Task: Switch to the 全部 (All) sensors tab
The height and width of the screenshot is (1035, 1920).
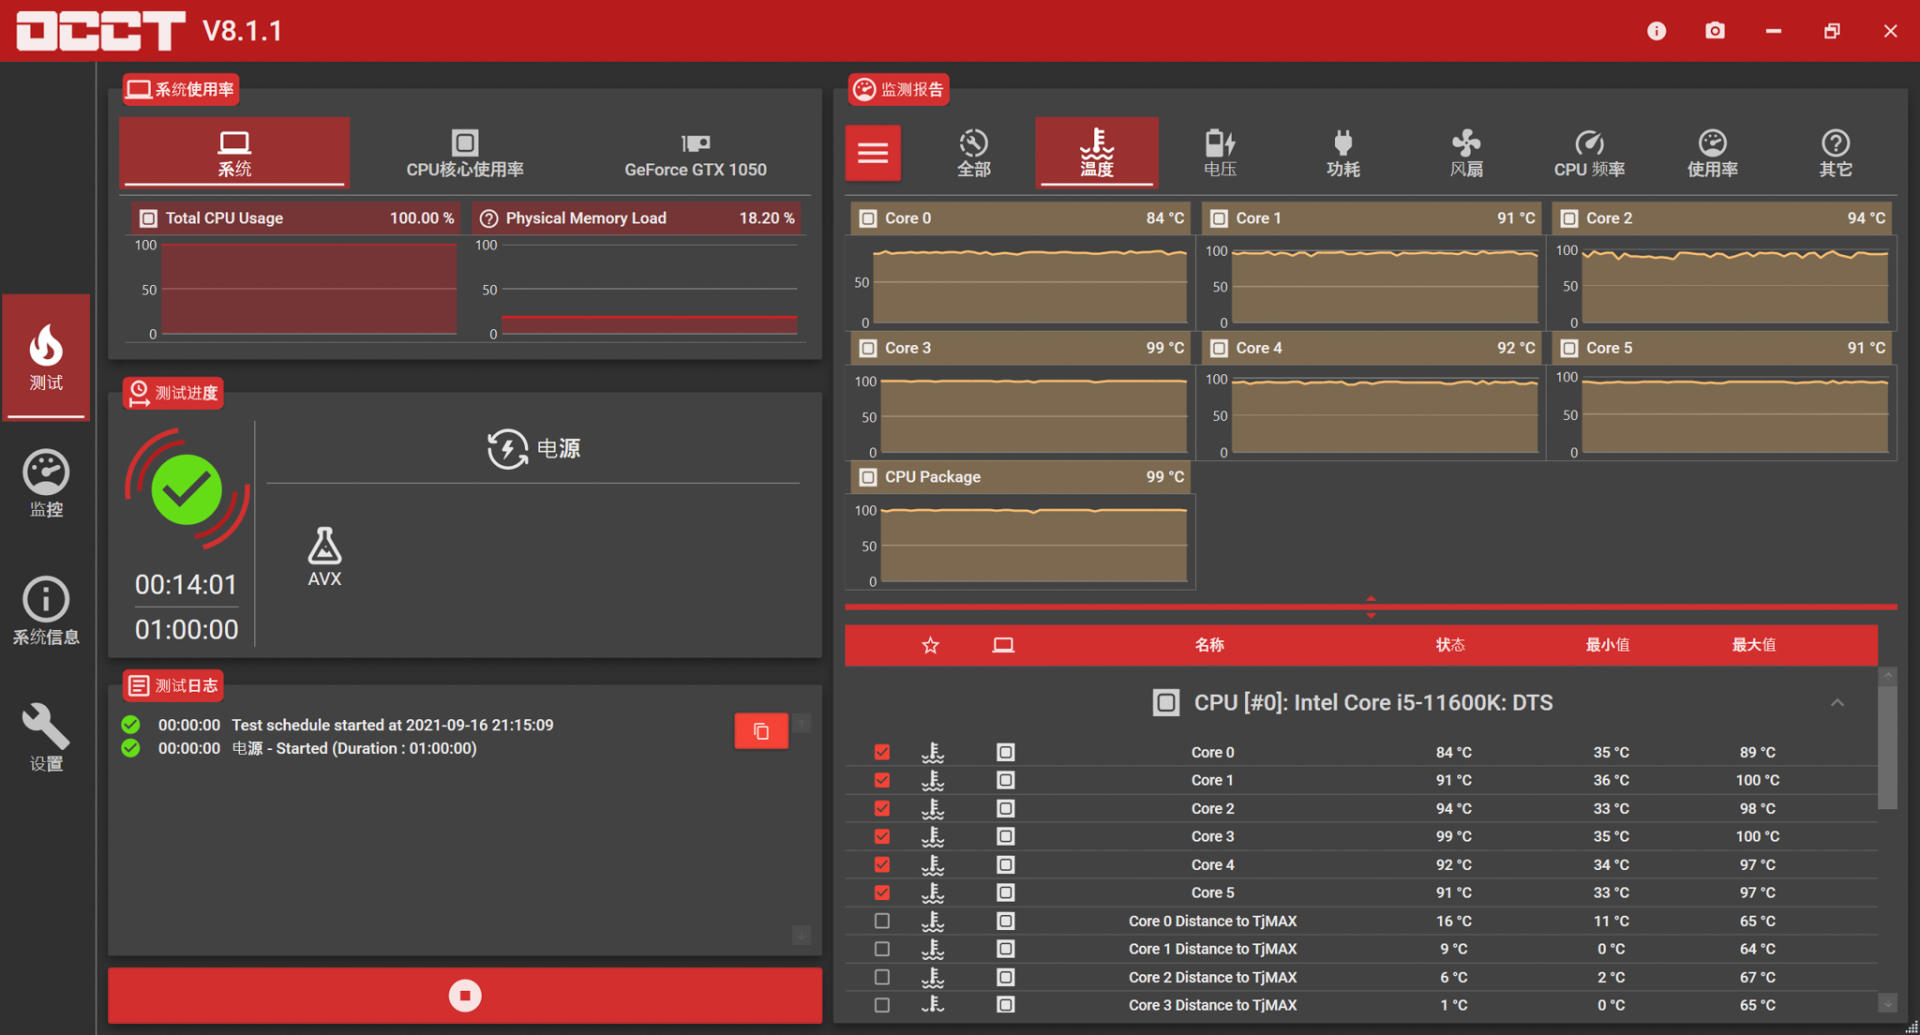Action: tap(973, 153)
